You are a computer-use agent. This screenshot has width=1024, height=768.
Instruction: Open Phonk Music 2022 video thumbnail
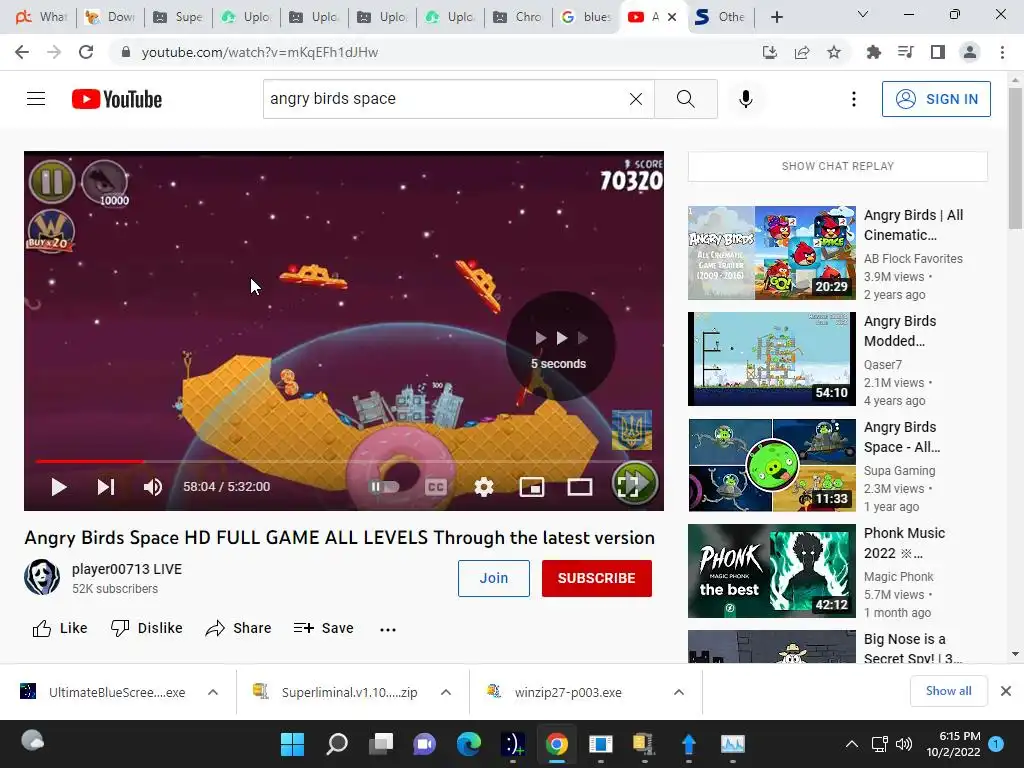tap(772, 571)
